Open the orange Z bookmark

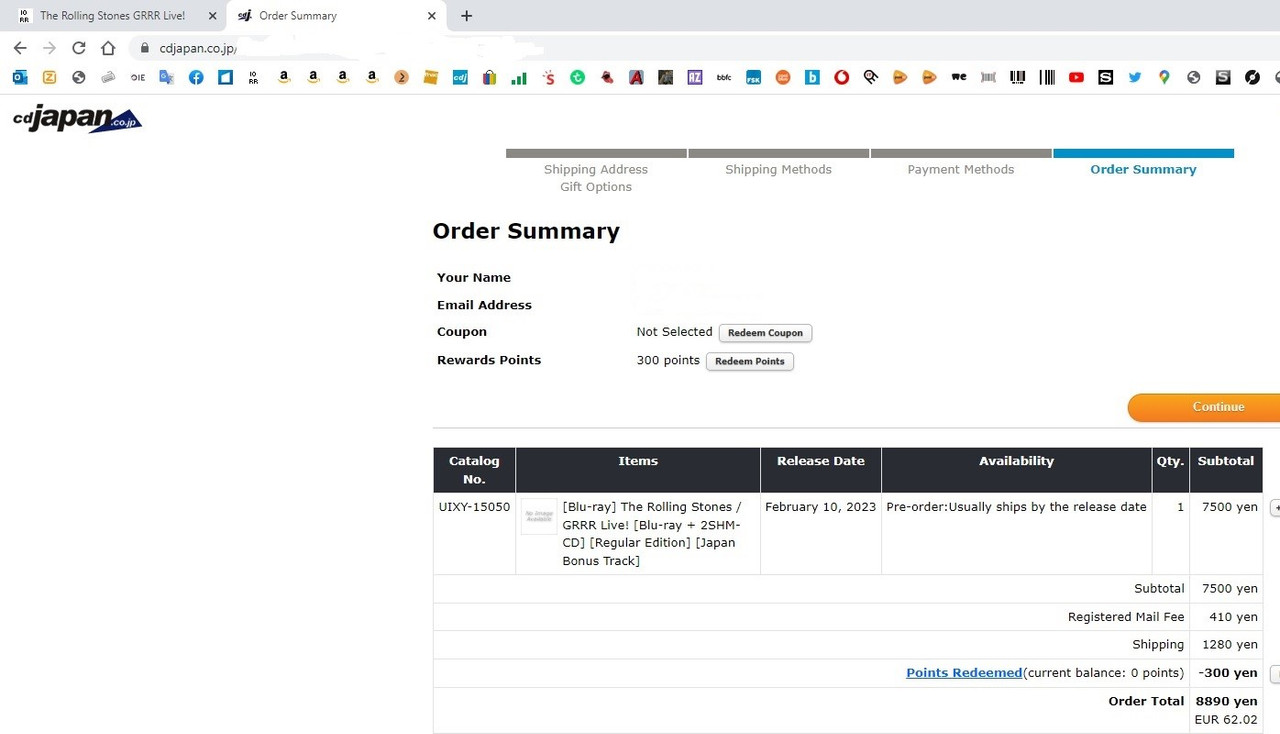[x=49, y=77]
